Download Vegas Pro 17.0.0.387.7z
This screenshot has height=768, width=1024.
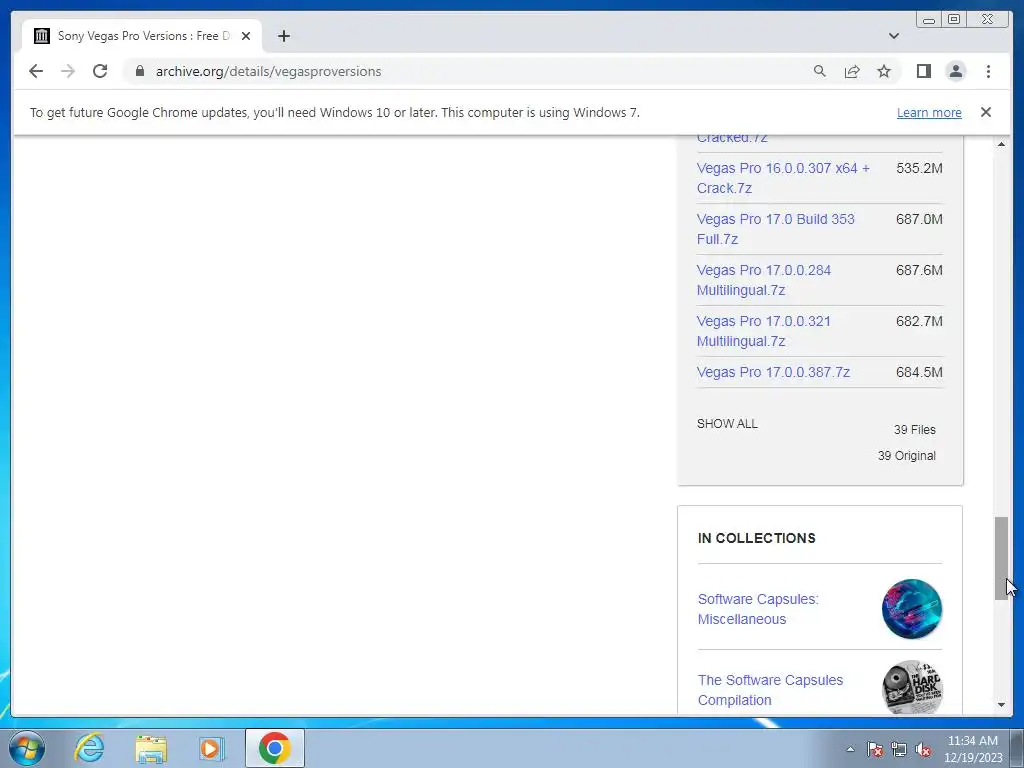tap(773, 372)
